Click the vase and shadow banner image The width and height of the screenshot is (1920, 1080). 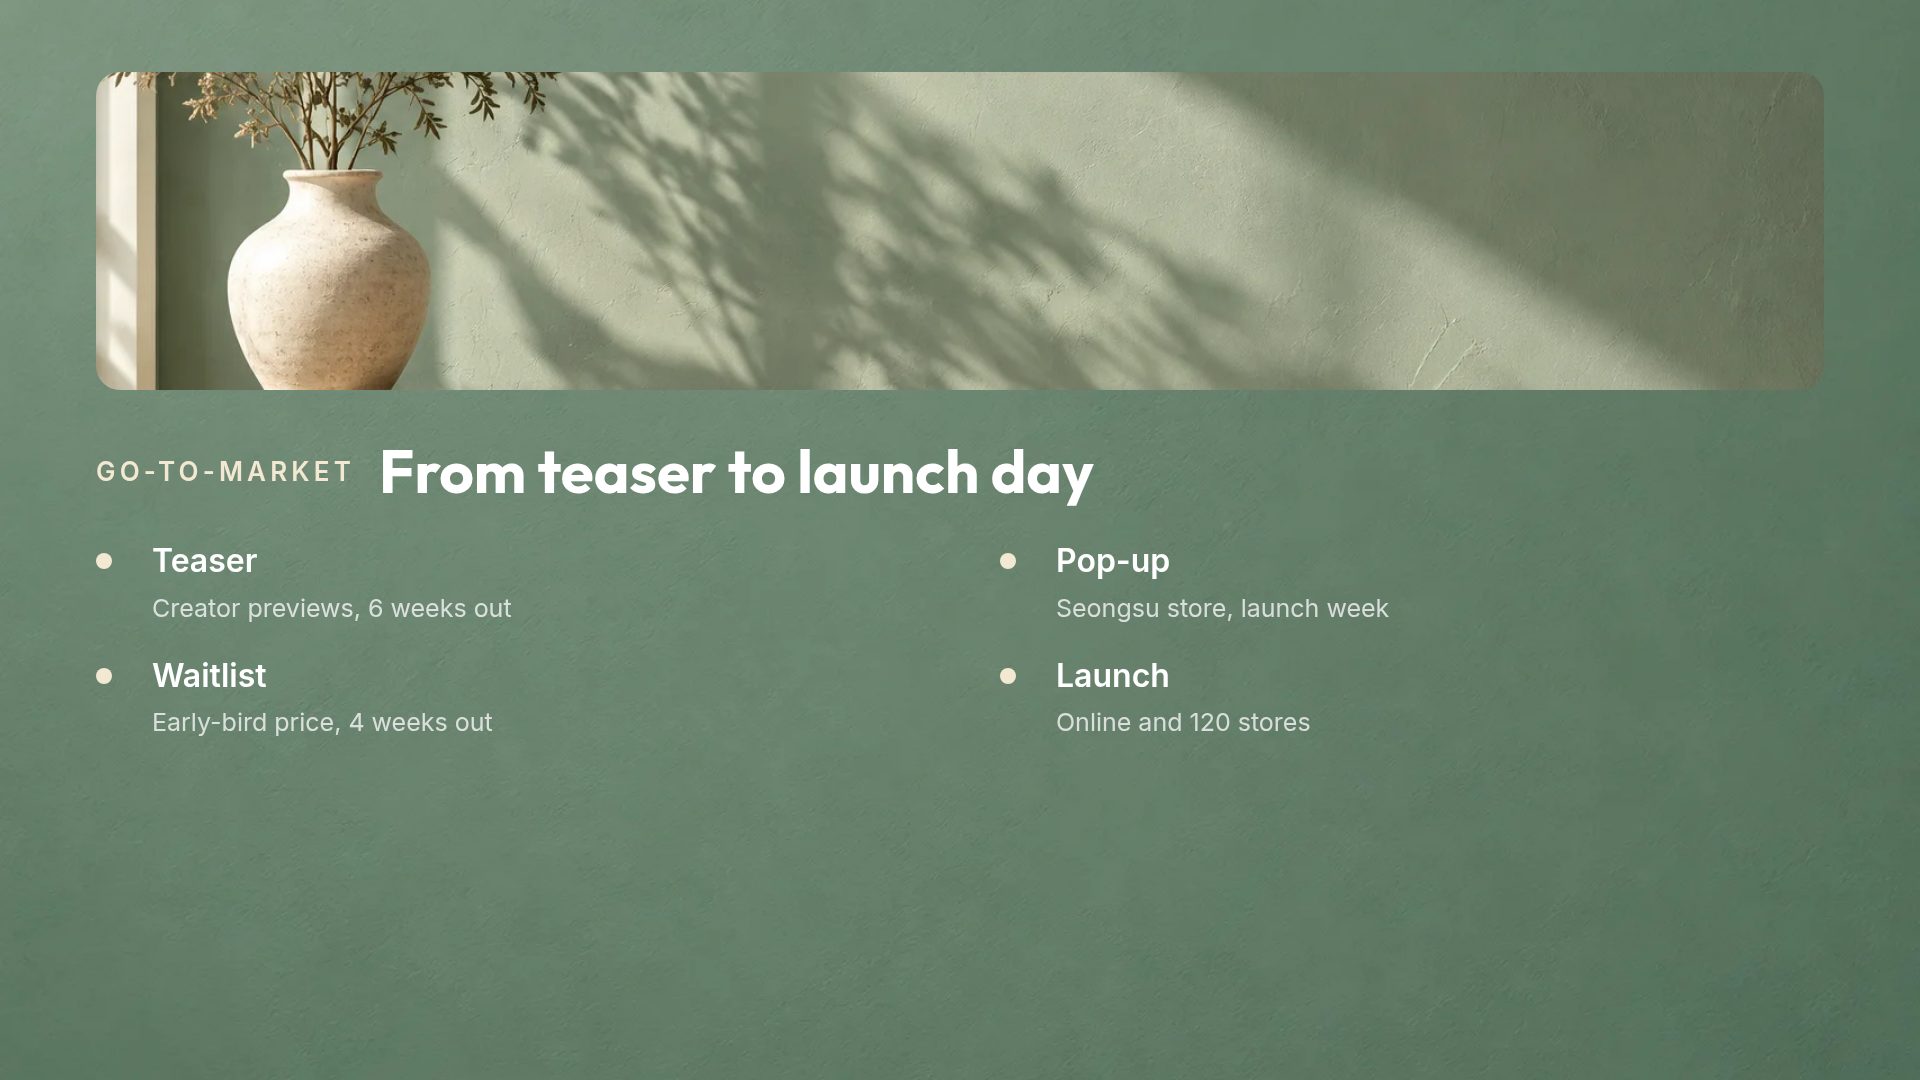pos(960,231)
